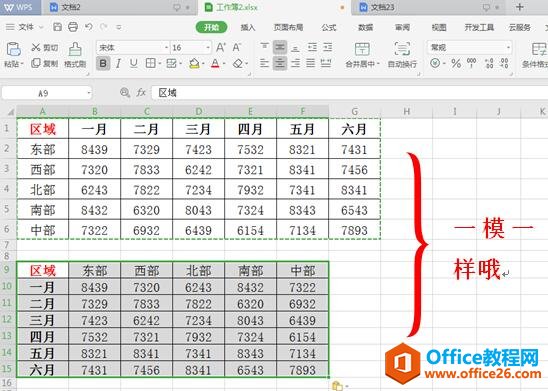Screen dimensions: 548x391
Task: Click the paste options icon below the table
Action: pos(338,386)
